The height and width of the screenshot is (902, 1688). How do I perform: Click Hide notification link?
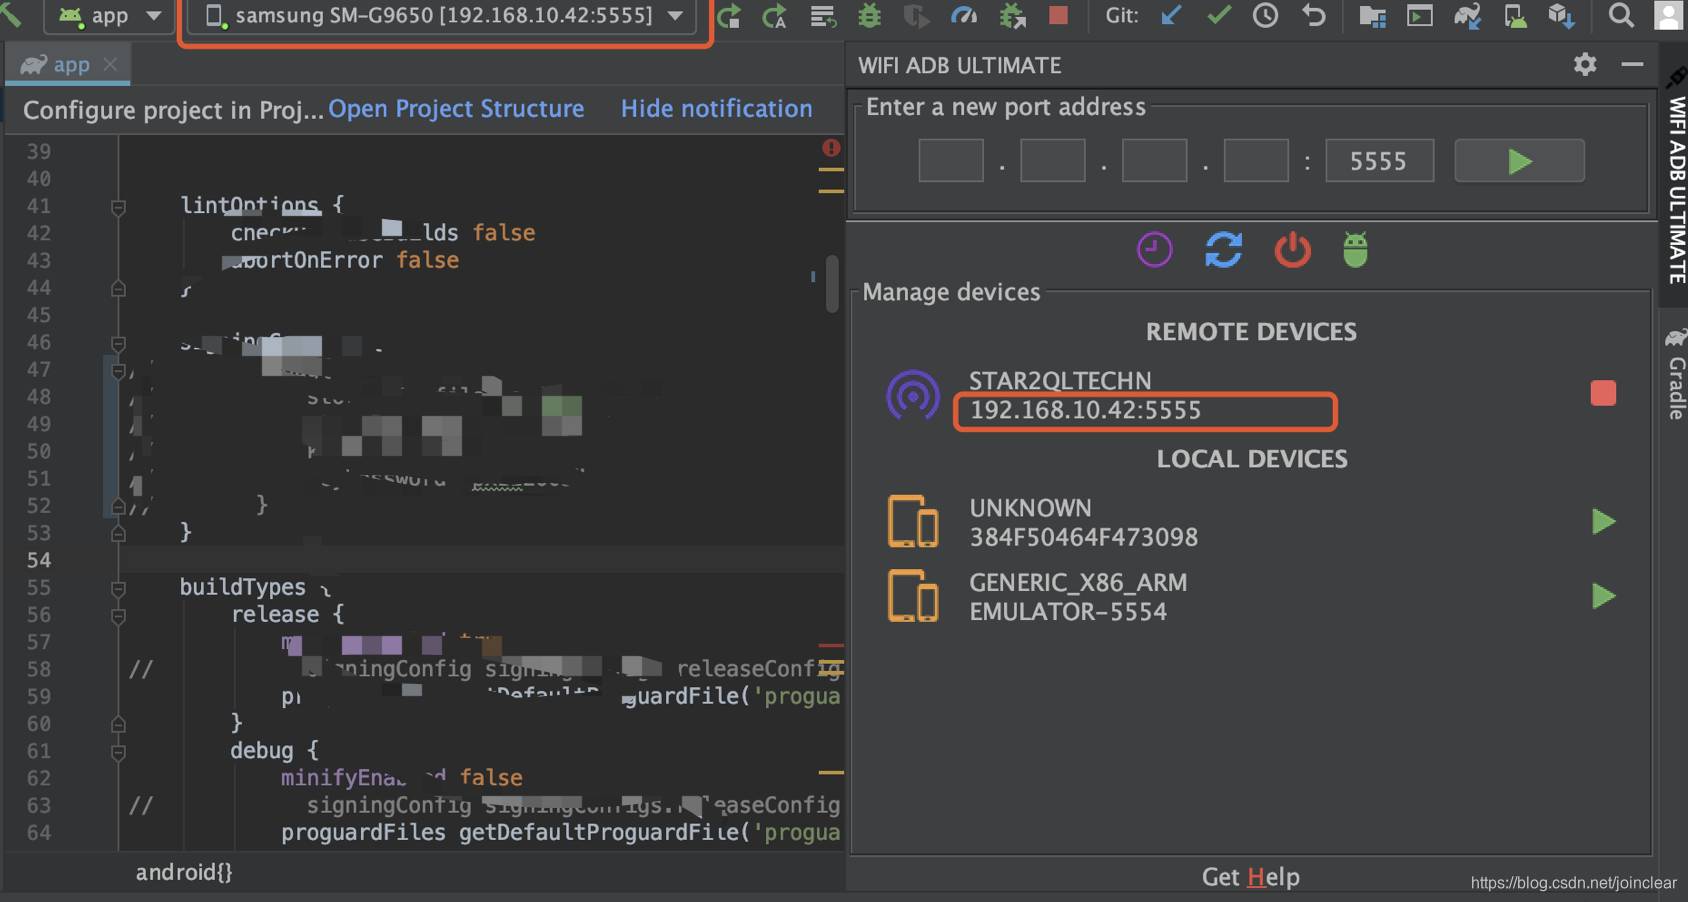(x=716, y=109)
